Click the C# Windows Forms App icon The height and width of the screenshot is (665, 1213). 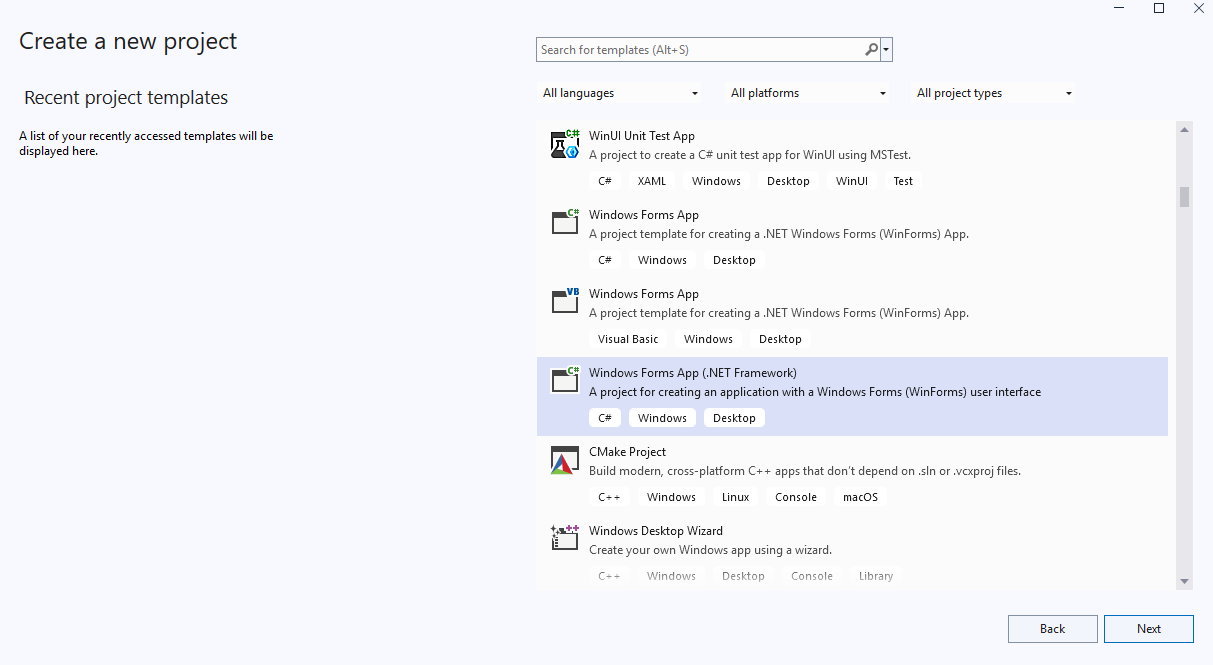pos(565,222)
